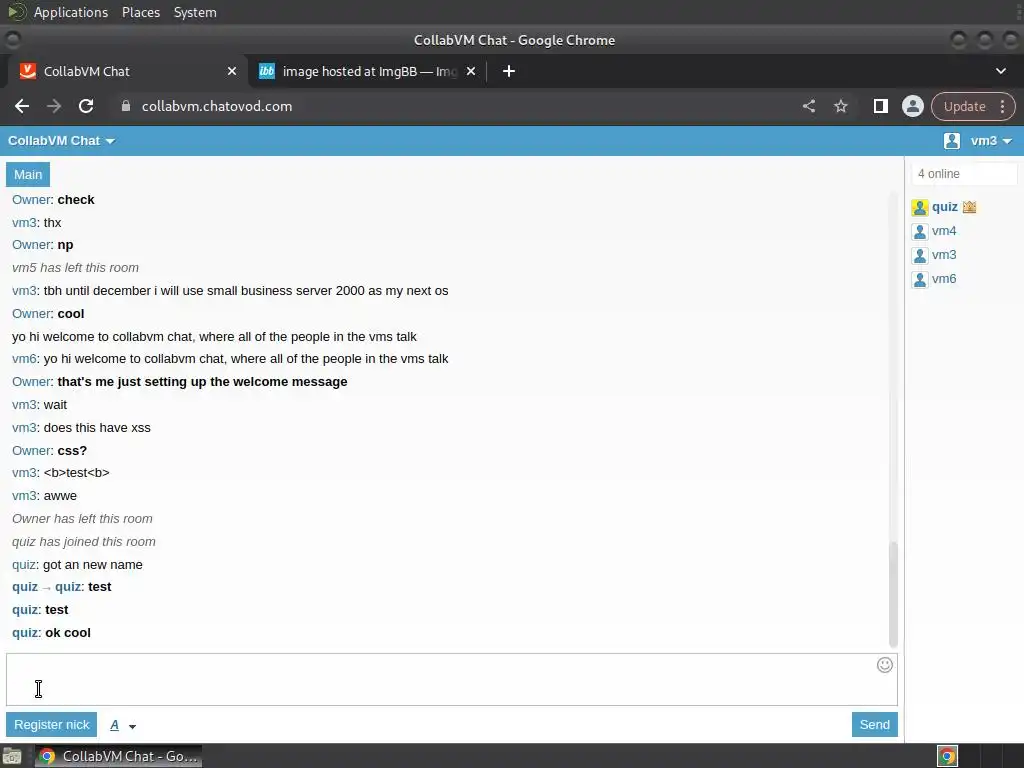Viewport: 1024px width, 768px height.
Task: Click the browser forward arrow
Action: [54, 106]
